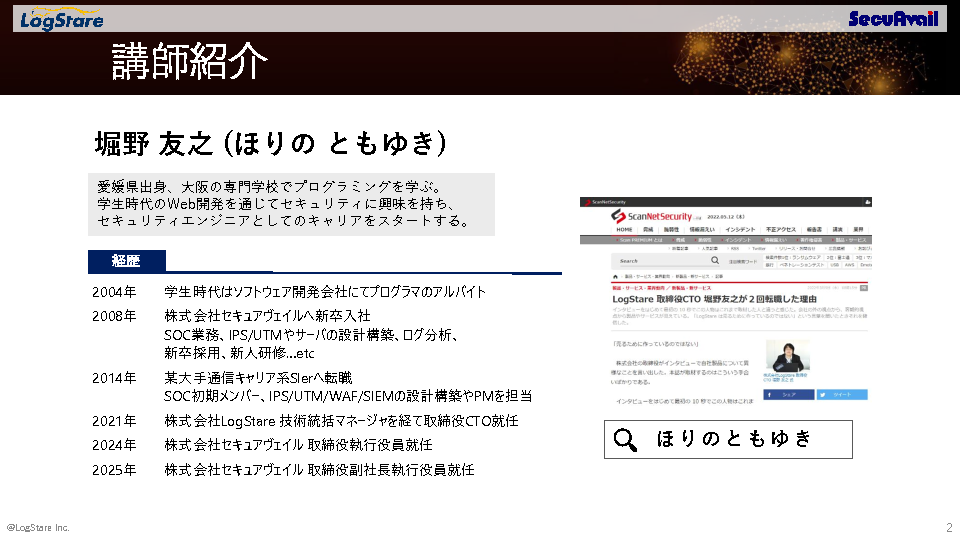960x540 pixels.
Task: Click the LogStare logo in the header
Action: coord(61,19)
